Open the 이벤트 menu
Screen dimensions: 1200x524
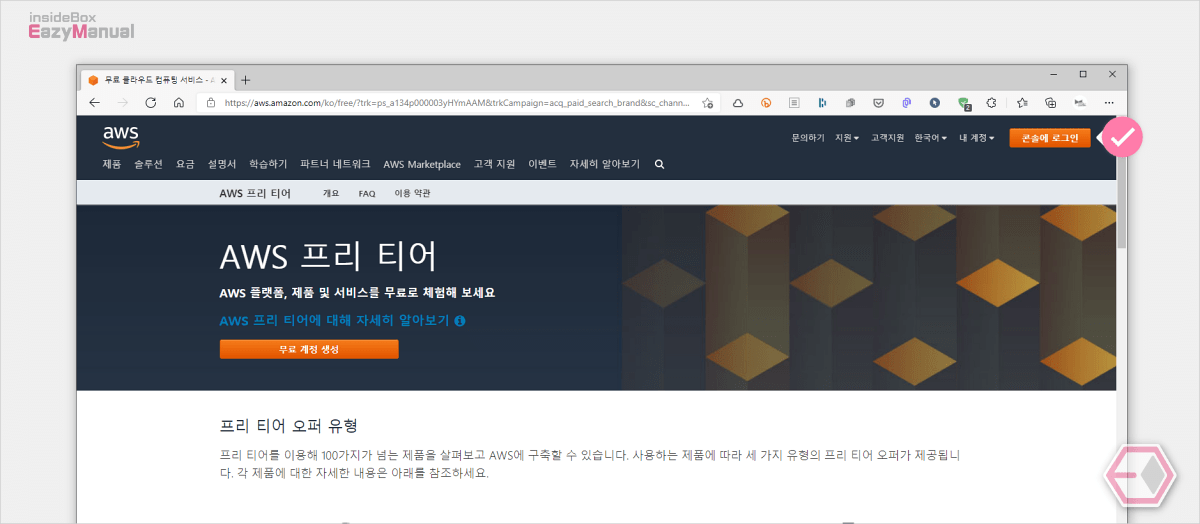(542, 164)
